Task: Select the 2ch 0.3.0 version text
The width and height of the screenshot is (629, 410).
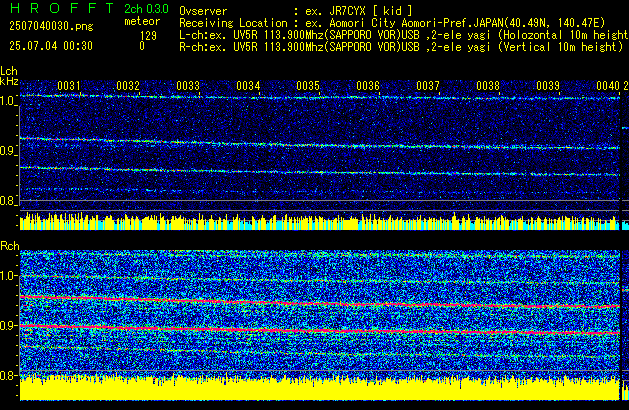Action: pyautogui.click(x=146, y=8)
